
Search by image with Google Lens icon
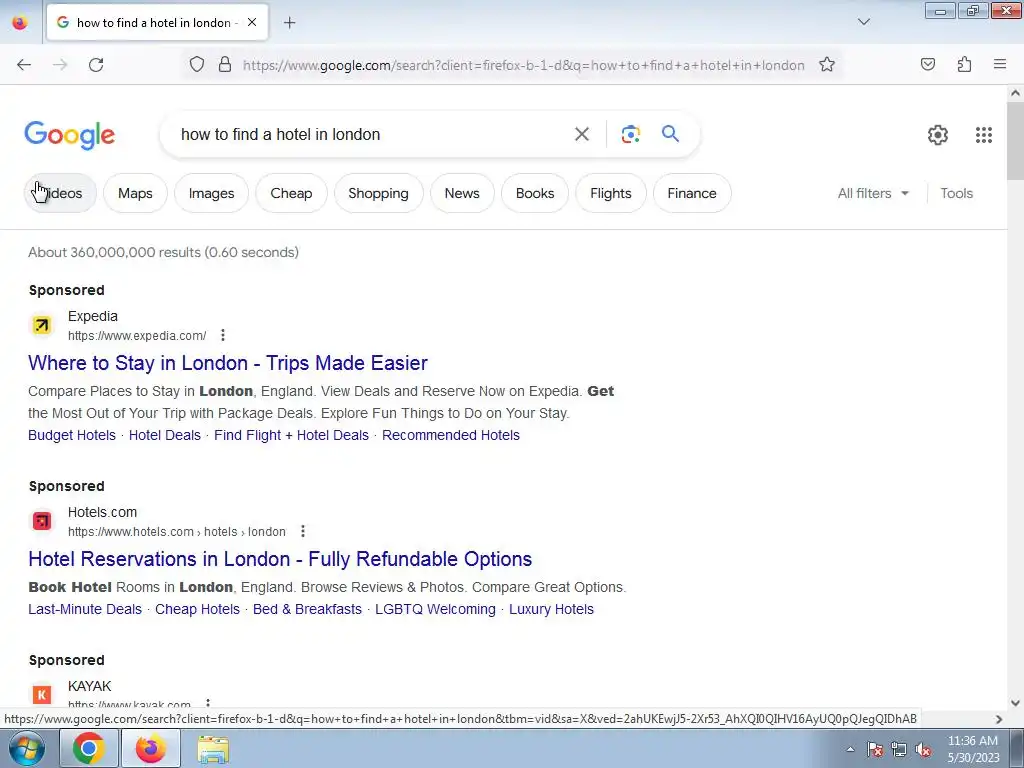[630, 134]
